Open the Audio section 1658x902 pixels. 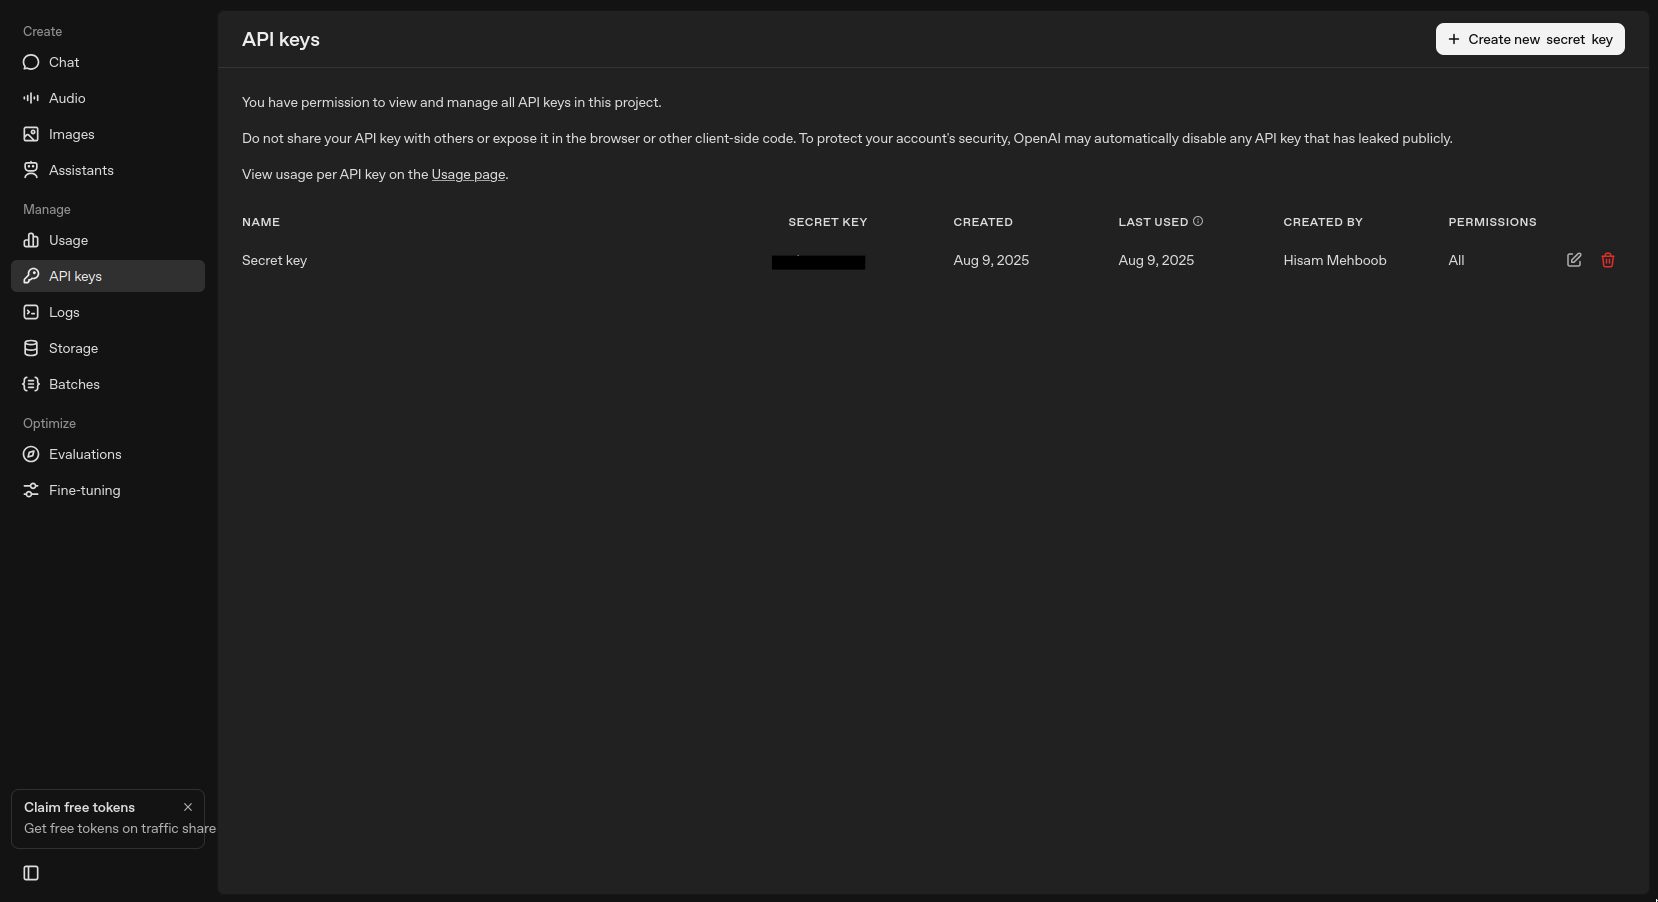[x=66, y=98]
